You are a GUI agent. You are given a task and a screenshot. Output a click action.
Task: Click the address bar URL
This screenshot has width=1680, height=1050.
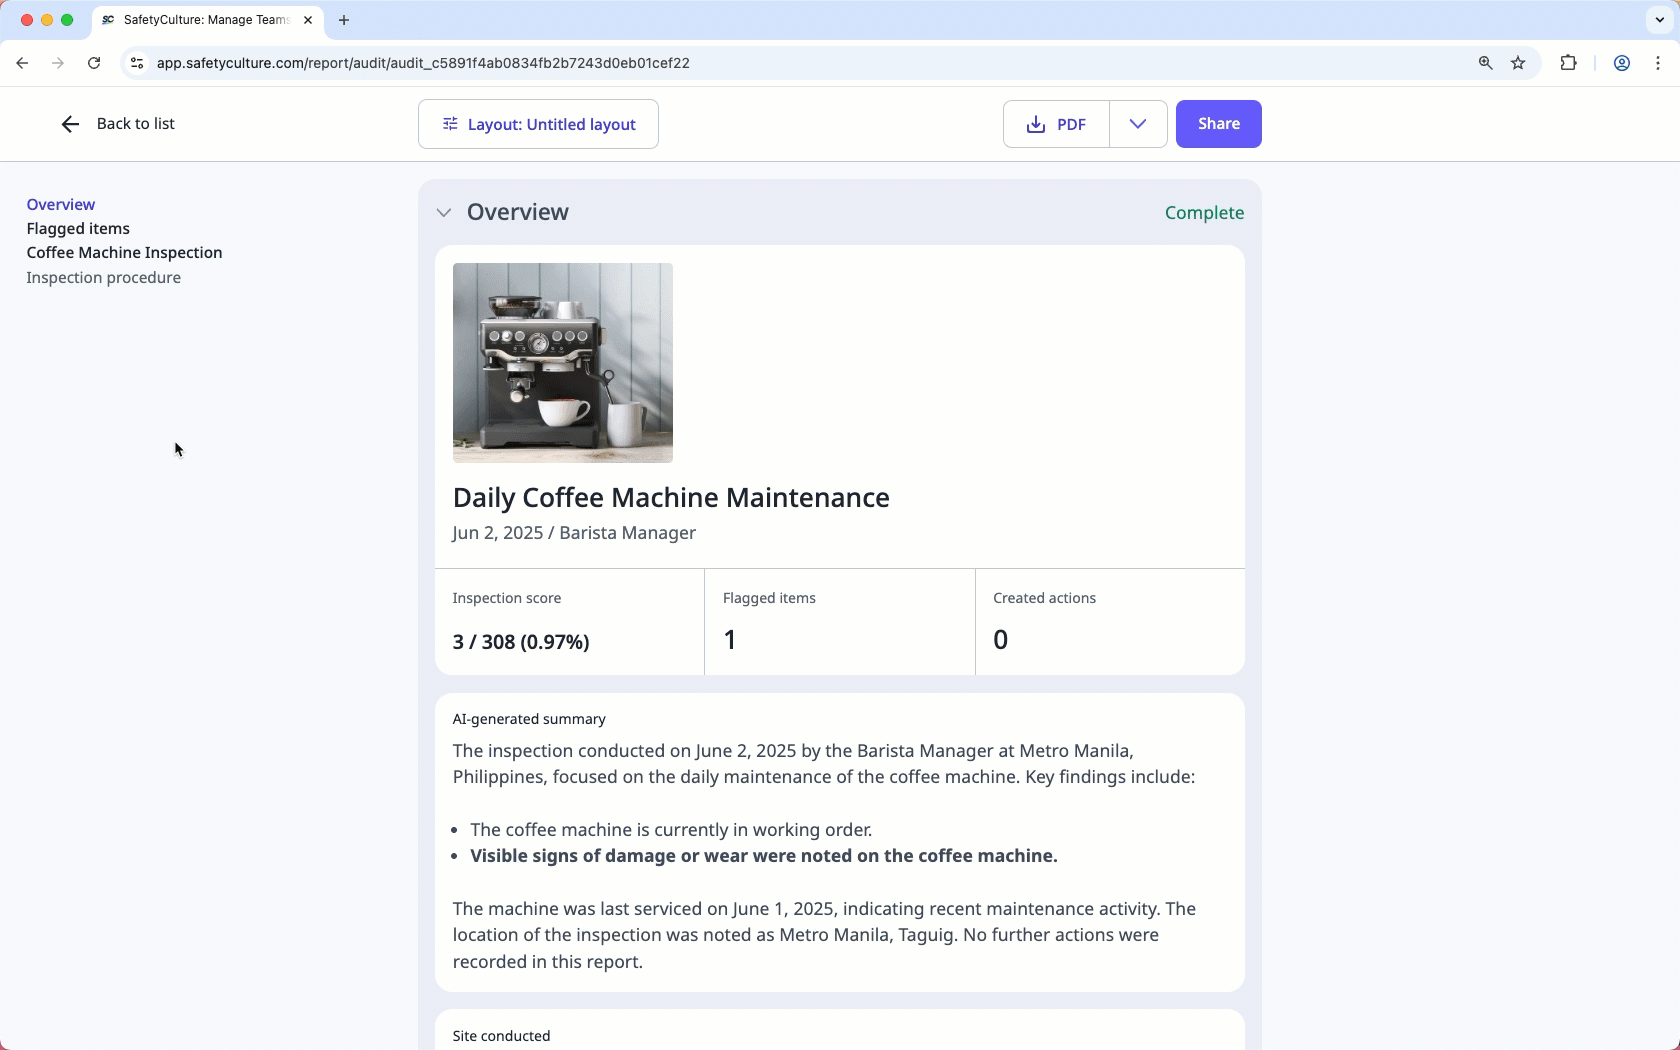[423, 63]
